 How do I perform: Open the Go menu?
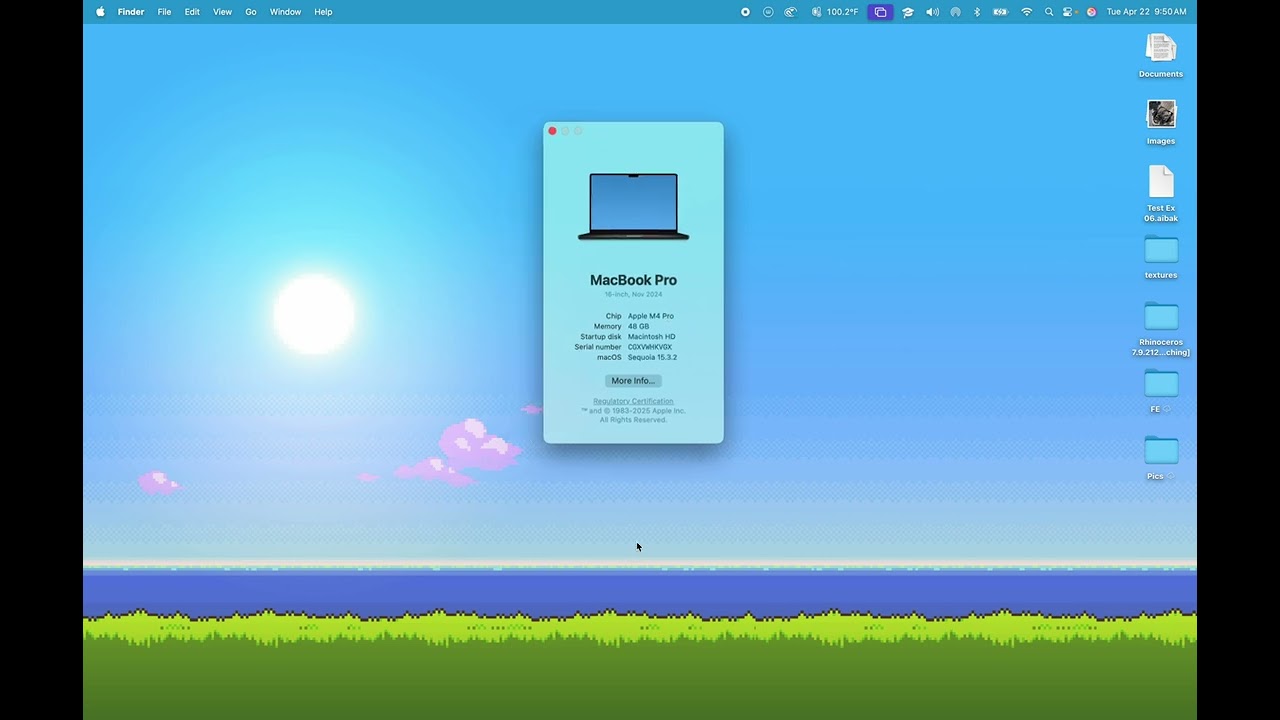[x=251, y=12]
